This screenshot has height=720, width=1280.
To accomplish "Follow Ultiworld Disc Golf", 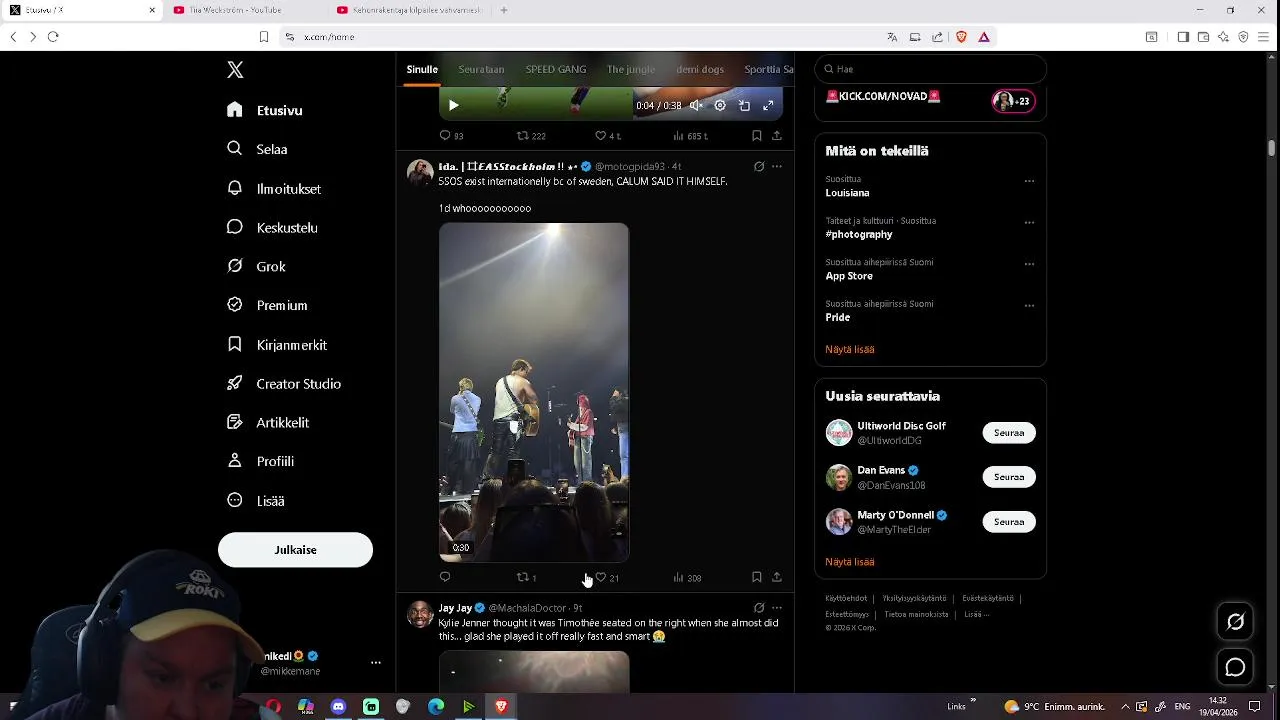I will tap(1009, 433).
